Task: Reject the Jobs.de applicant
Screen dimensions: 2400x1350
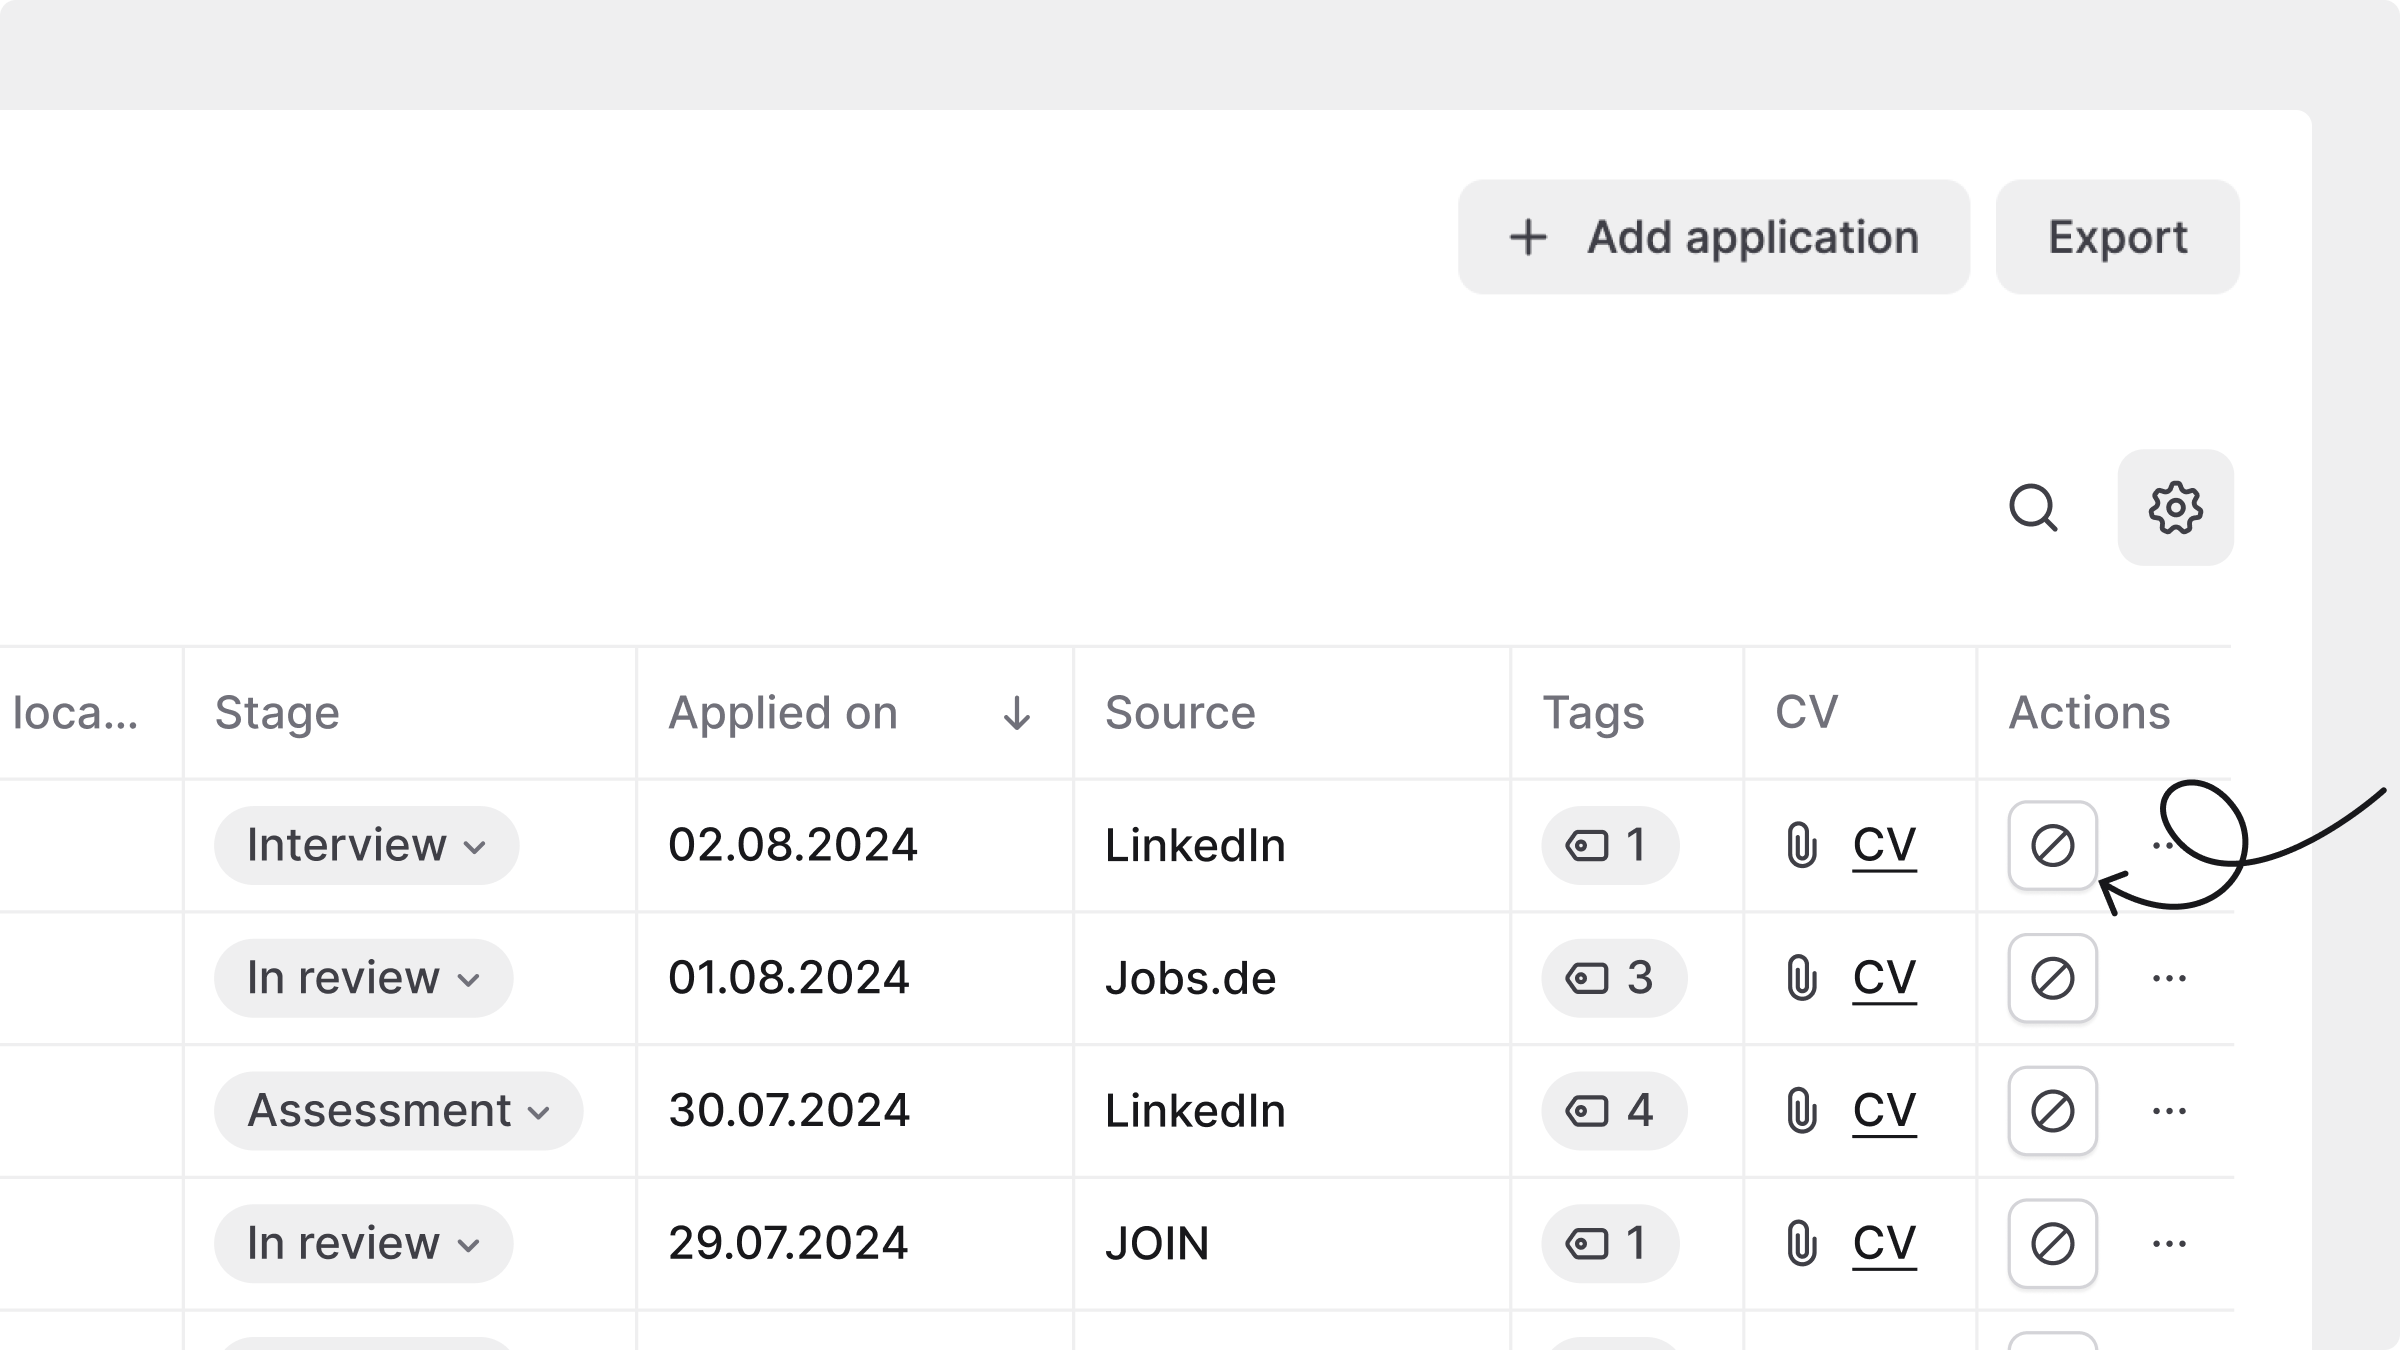Action: (x=2052, y=978)
